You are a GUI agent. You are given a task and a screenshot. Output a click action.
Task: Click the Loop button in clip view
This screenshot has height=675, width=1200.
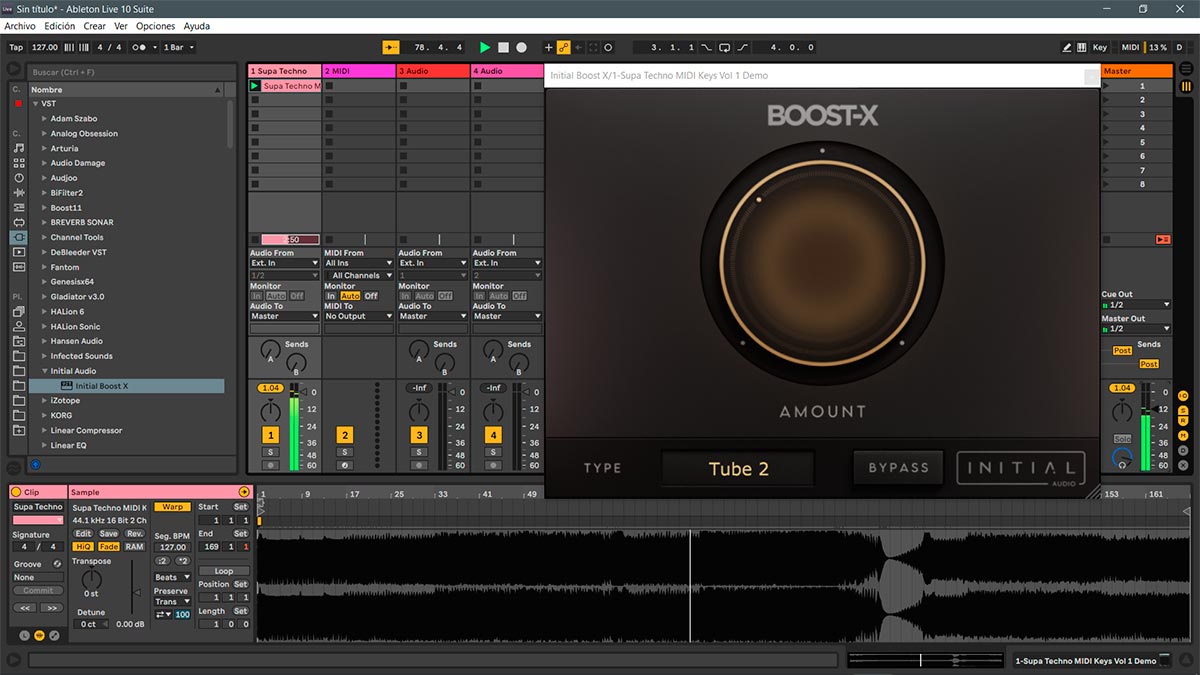coord(224,571)
